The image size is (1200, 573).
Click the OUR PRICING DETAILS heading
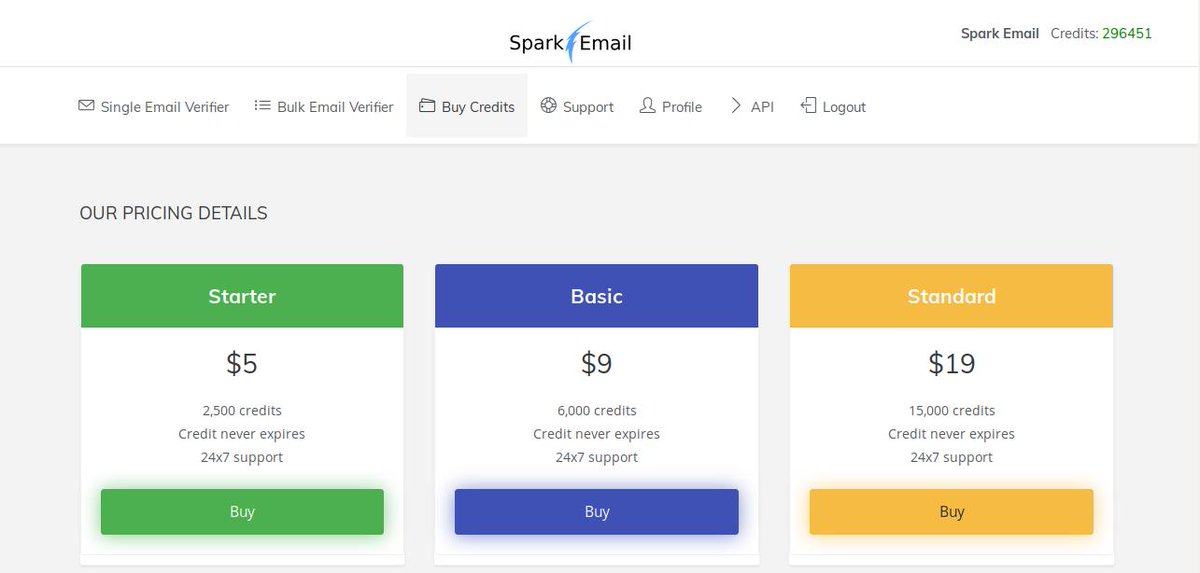pyautogui.click(x=174, y=213)
